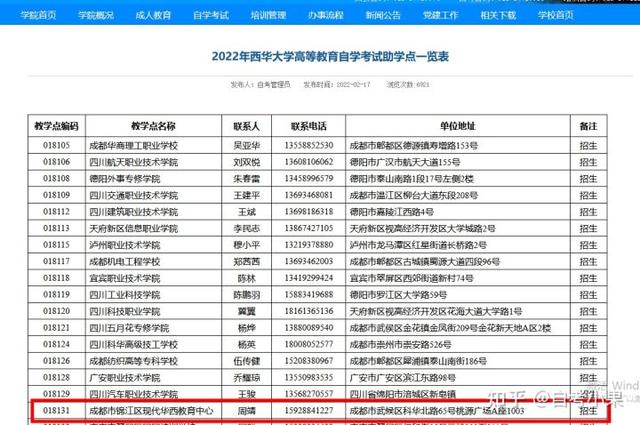640x425 pixels.
Task: Select code cell 018108
Action: 56,178
